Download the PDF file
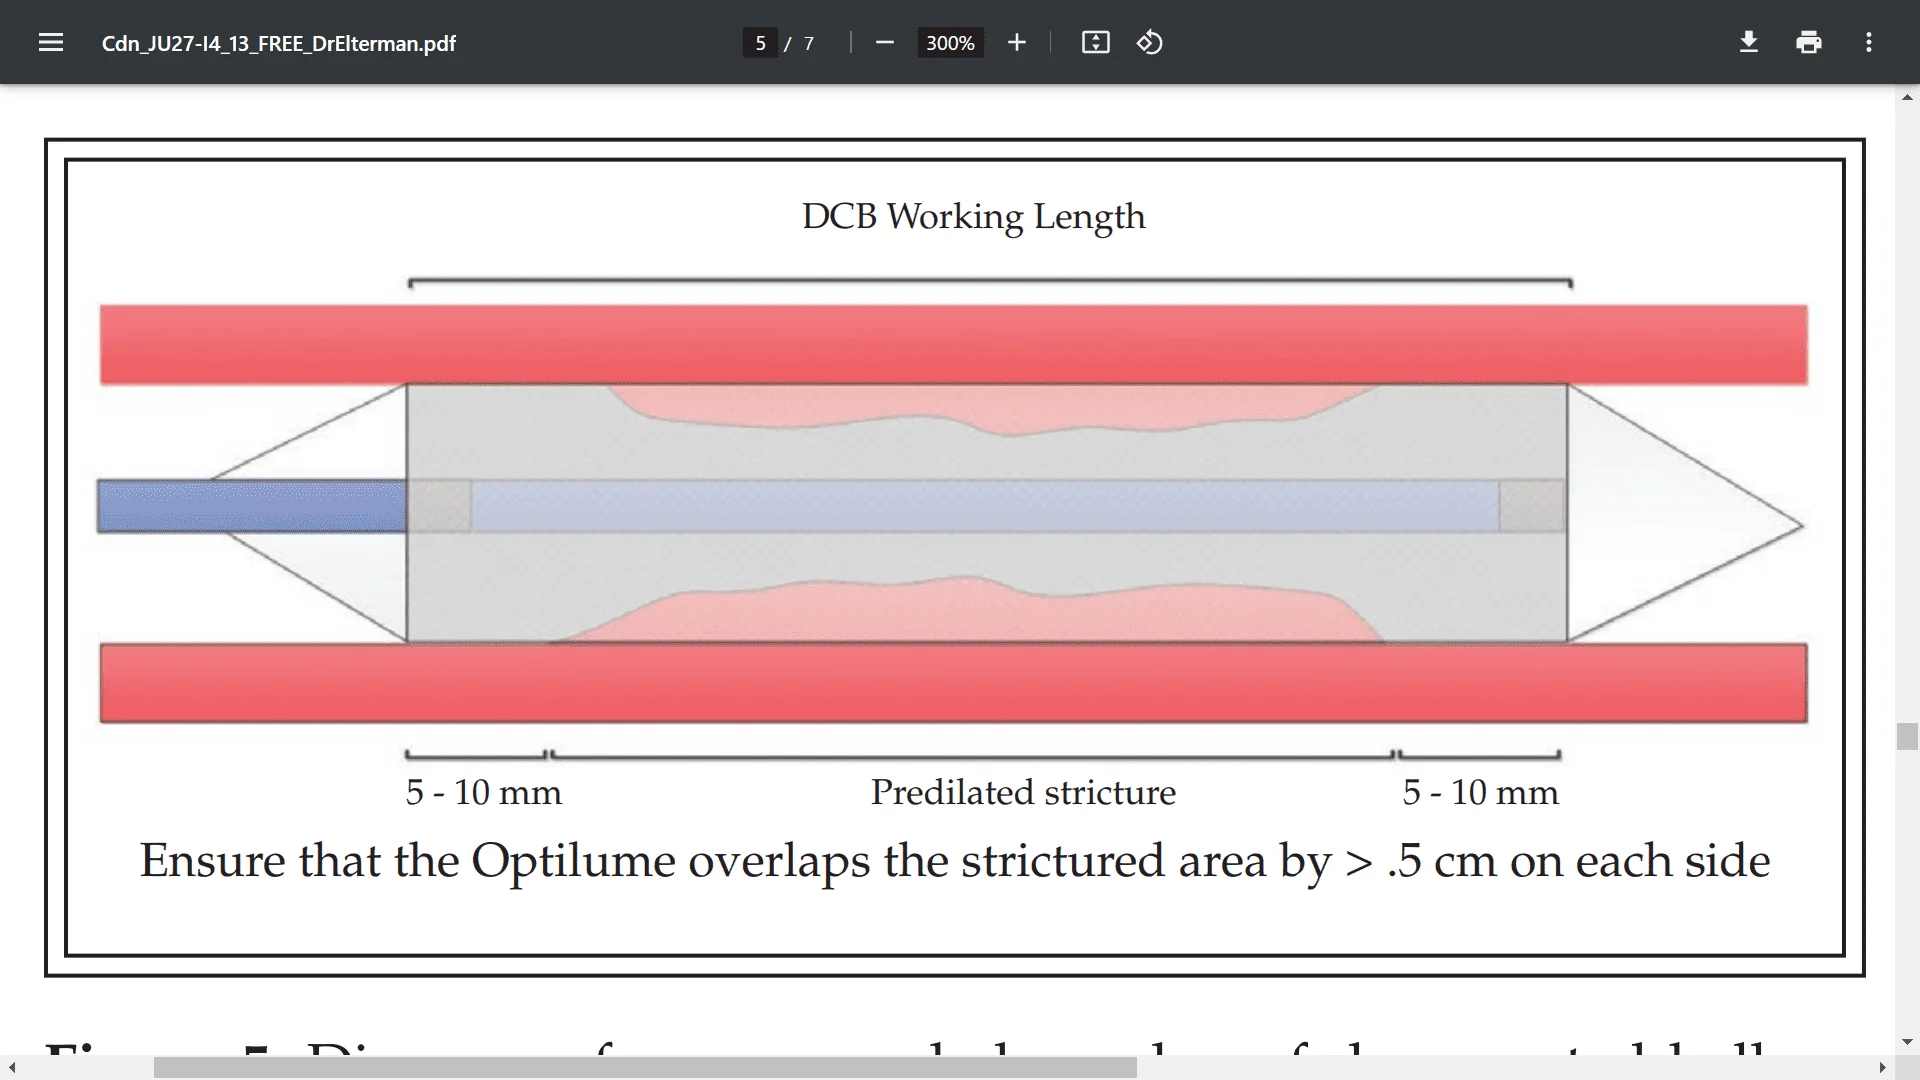The height and width of the screenshot is (1080, 1920). (x=1749, y=43)
